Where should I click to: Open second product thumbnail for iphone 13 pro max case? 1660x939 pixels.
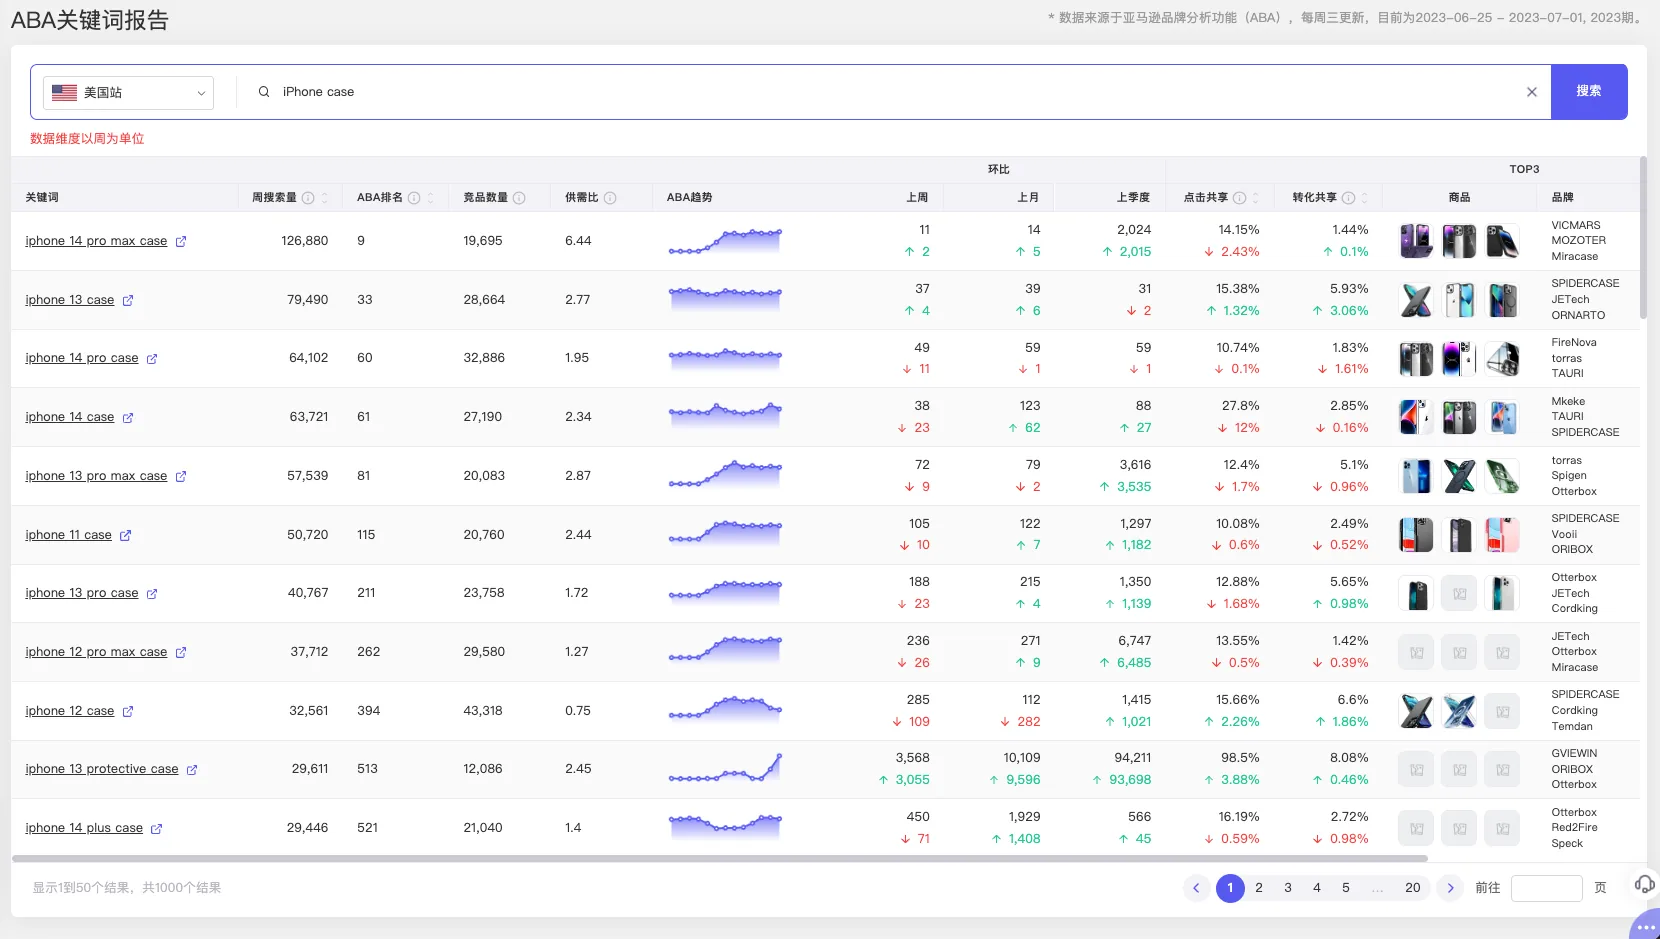click(x=1459, y=476)
